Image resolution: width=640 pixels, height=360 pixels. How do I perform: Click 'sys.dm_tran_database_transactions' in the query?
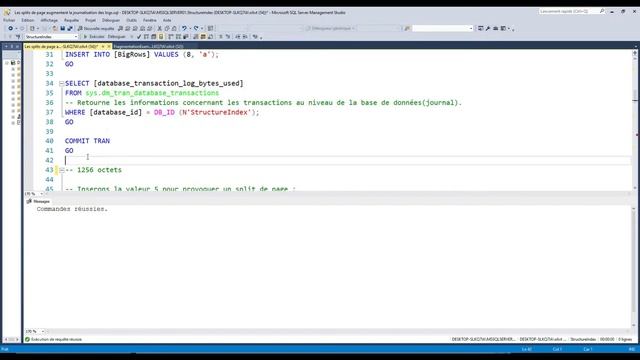click(152, 93)
